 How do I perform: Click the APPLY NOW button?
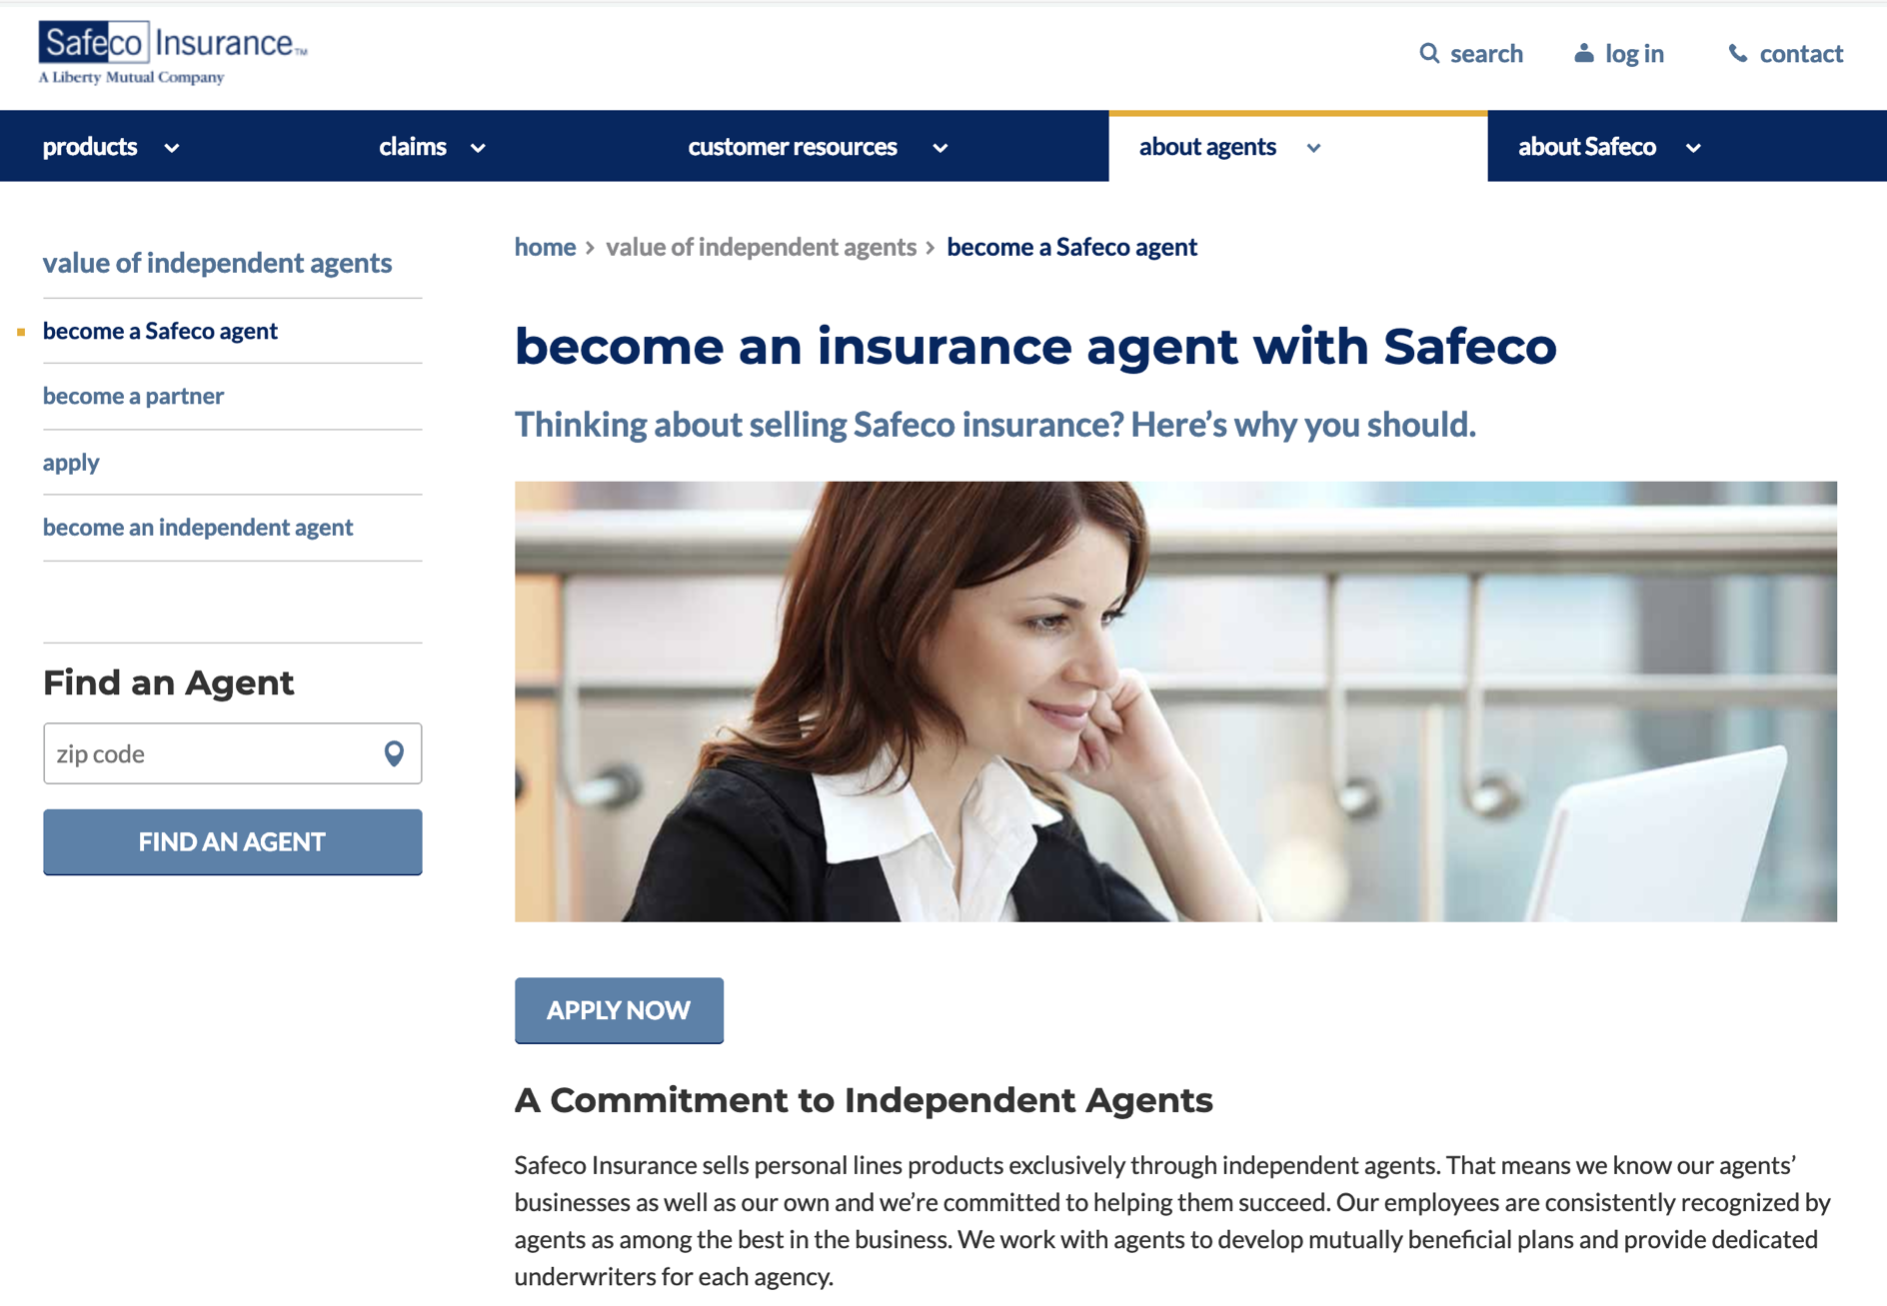pyautogui.click(x=619, y=1010)
